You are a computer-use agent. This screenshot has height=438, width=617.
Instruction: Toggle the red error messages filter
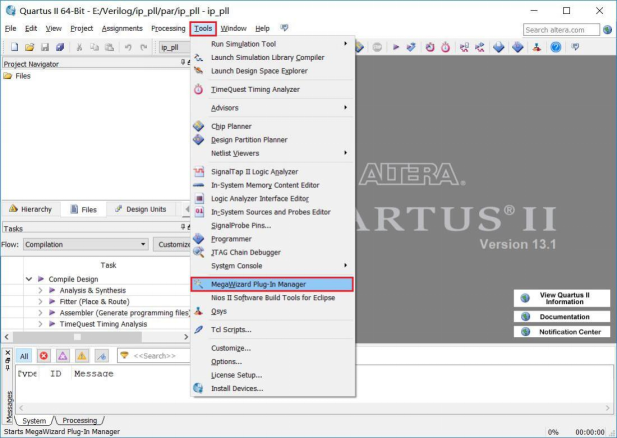44,356
